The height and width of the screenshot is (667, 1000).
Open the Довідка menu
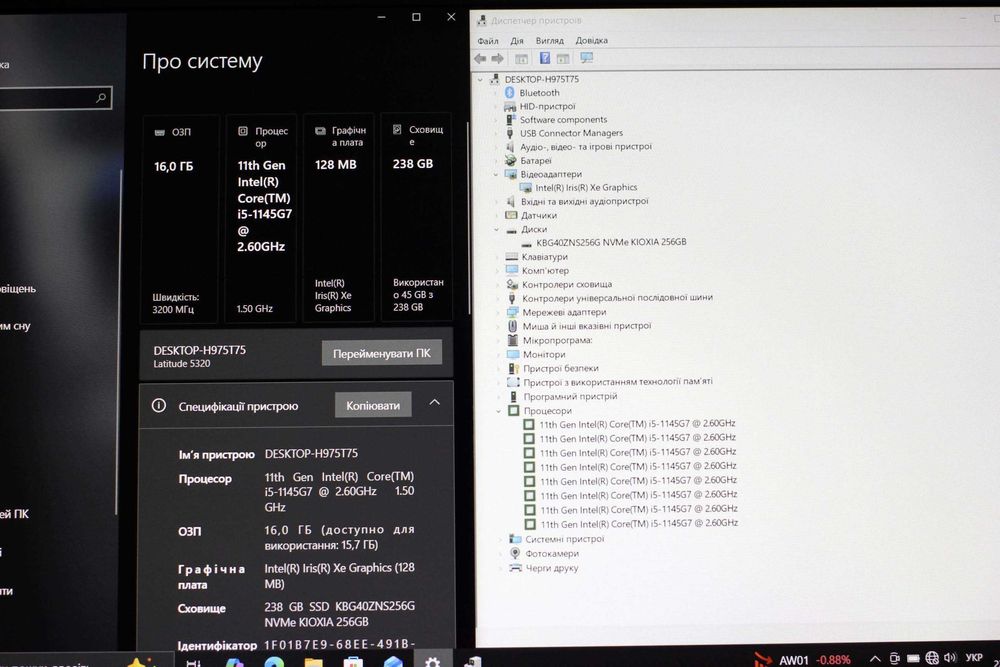pyautogui.click(x=591, y=40)
